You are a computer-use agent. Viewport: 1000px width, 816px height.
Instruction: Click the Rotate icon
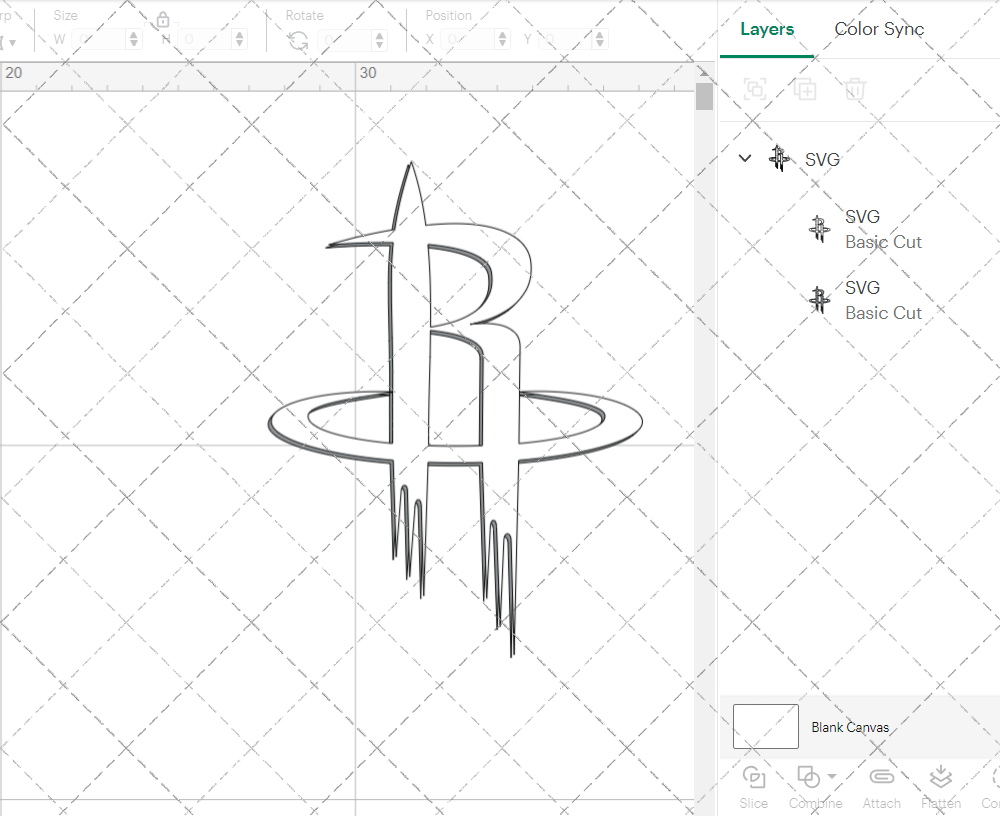[x=298, y=41]
